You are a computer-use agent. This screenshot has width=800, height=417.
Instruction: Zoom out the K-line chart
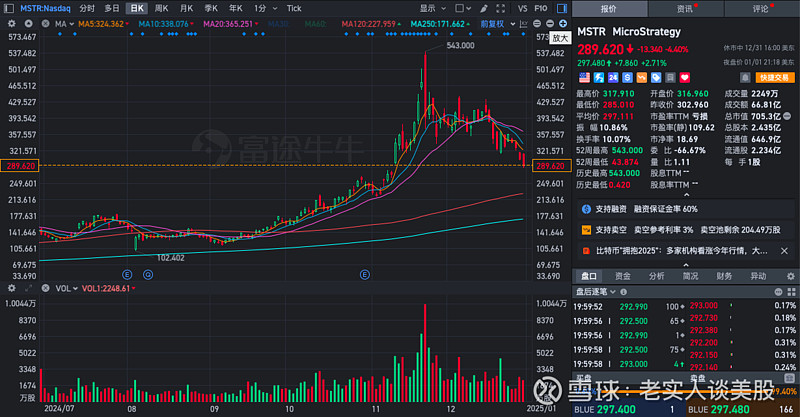coord(549,23)
